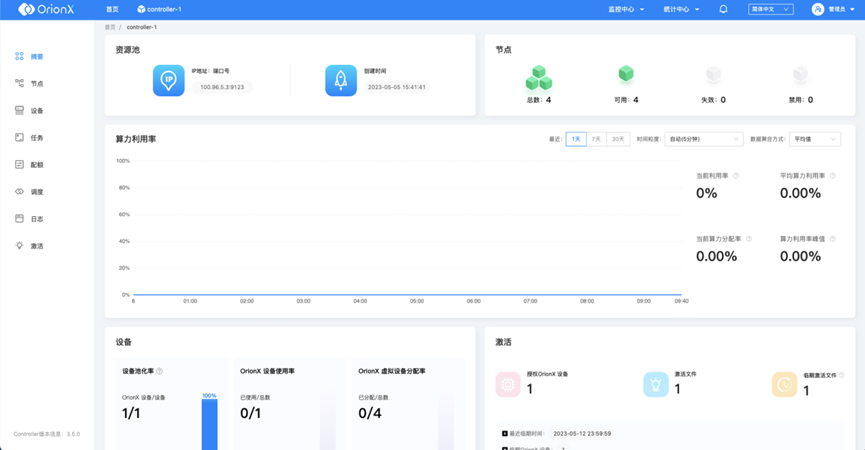The width and height of the screenshot is (865, 450).
Task: Click help icon beside 设备池化率
Action: click(159, 371)
